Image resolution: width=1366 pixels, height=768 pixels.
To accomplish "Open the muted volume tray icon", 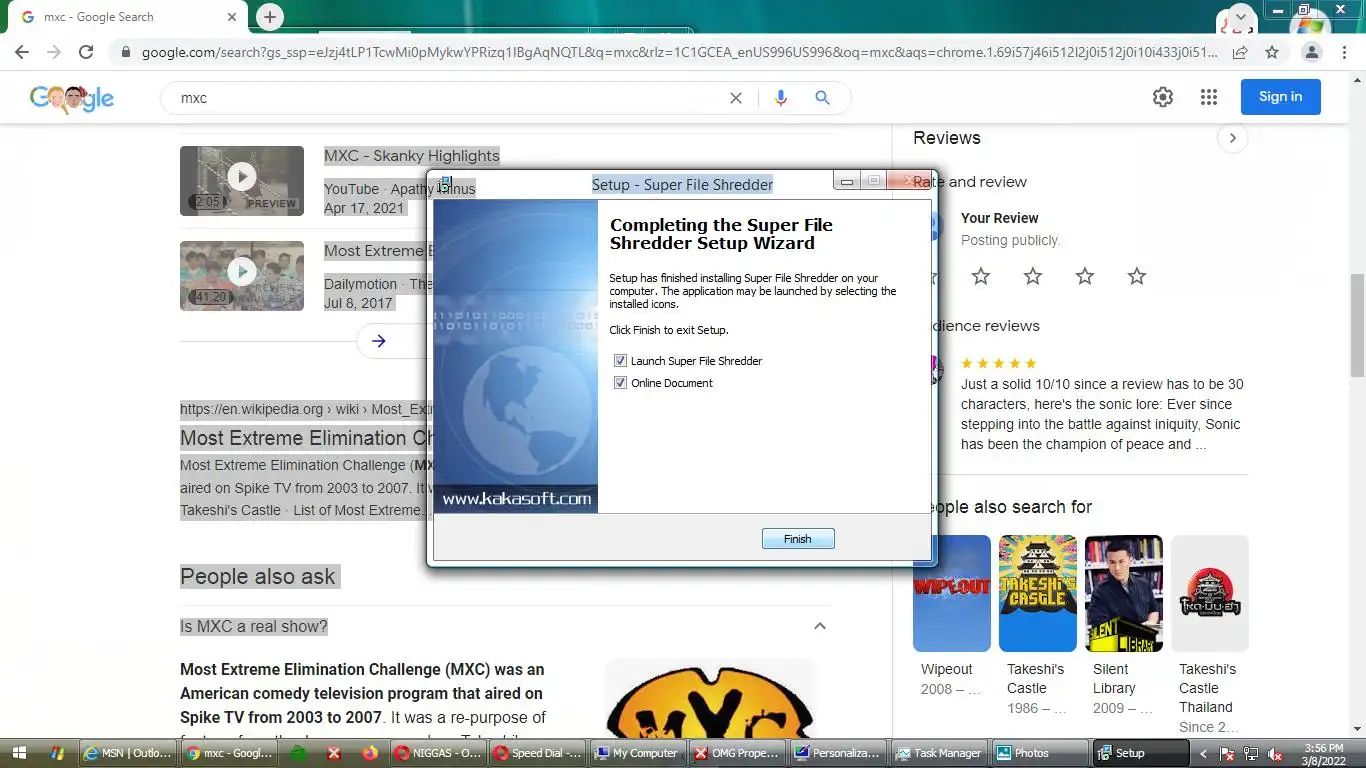I will point(1275,754).
